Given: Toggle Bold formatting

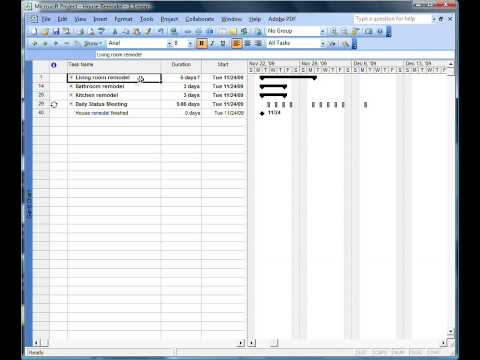Looking at the screenshot, I should [x=201, y=43].
